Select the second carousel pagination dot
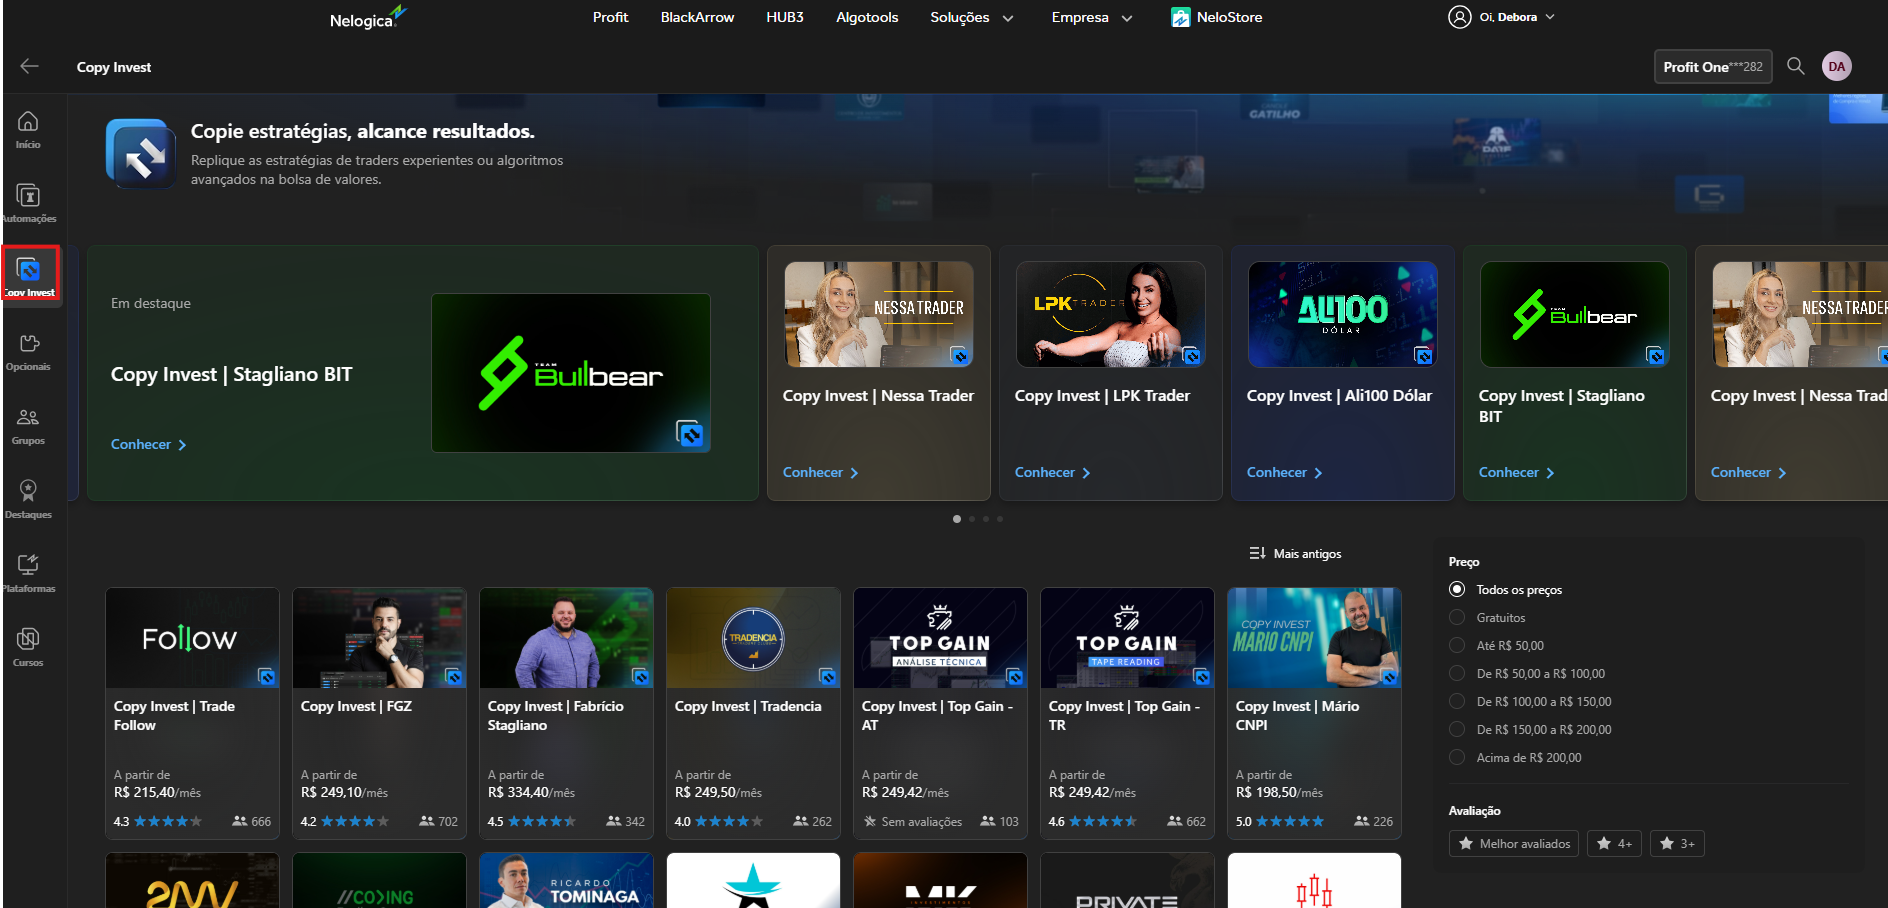The height and width of the screenshot is (908, 1888). [971, 519]
